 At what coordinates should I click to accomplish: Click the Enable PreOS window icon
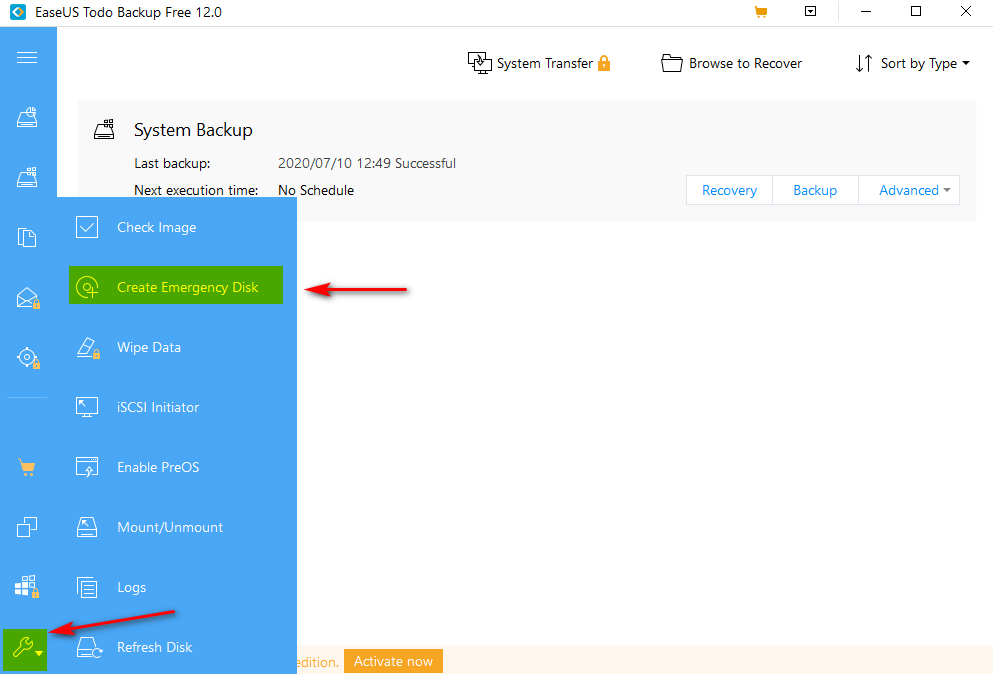click(87, 467)
